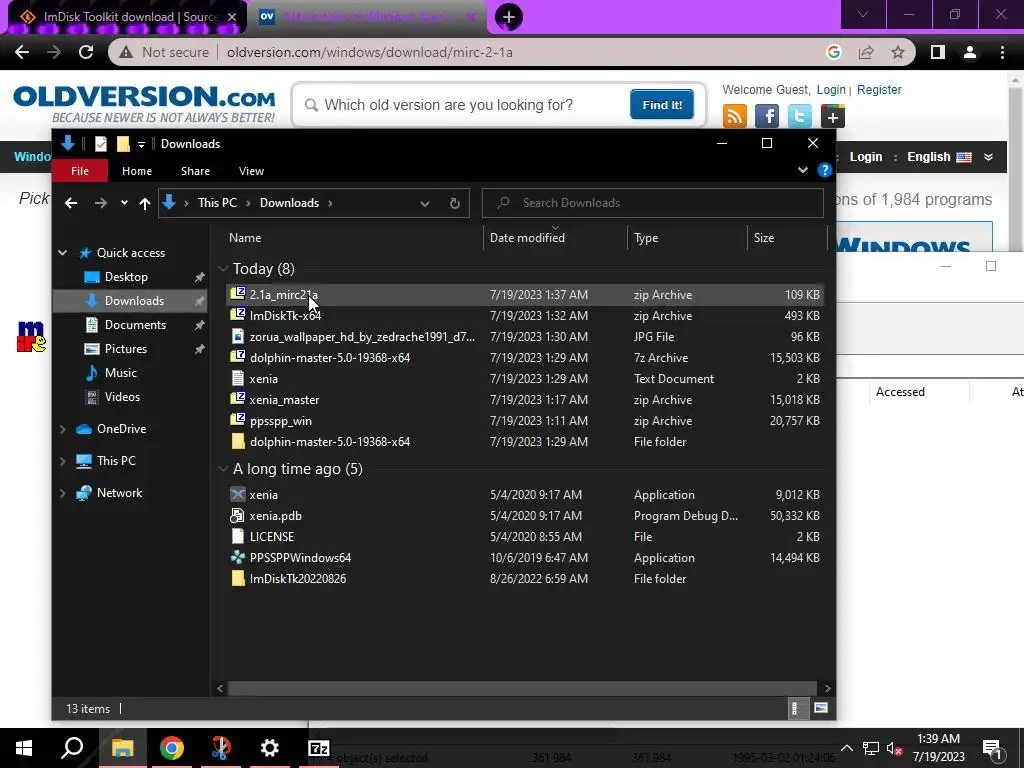Click the Chrome address bar URL
This screenshot has height=768, width=1024.
click(x=370, y=52)
